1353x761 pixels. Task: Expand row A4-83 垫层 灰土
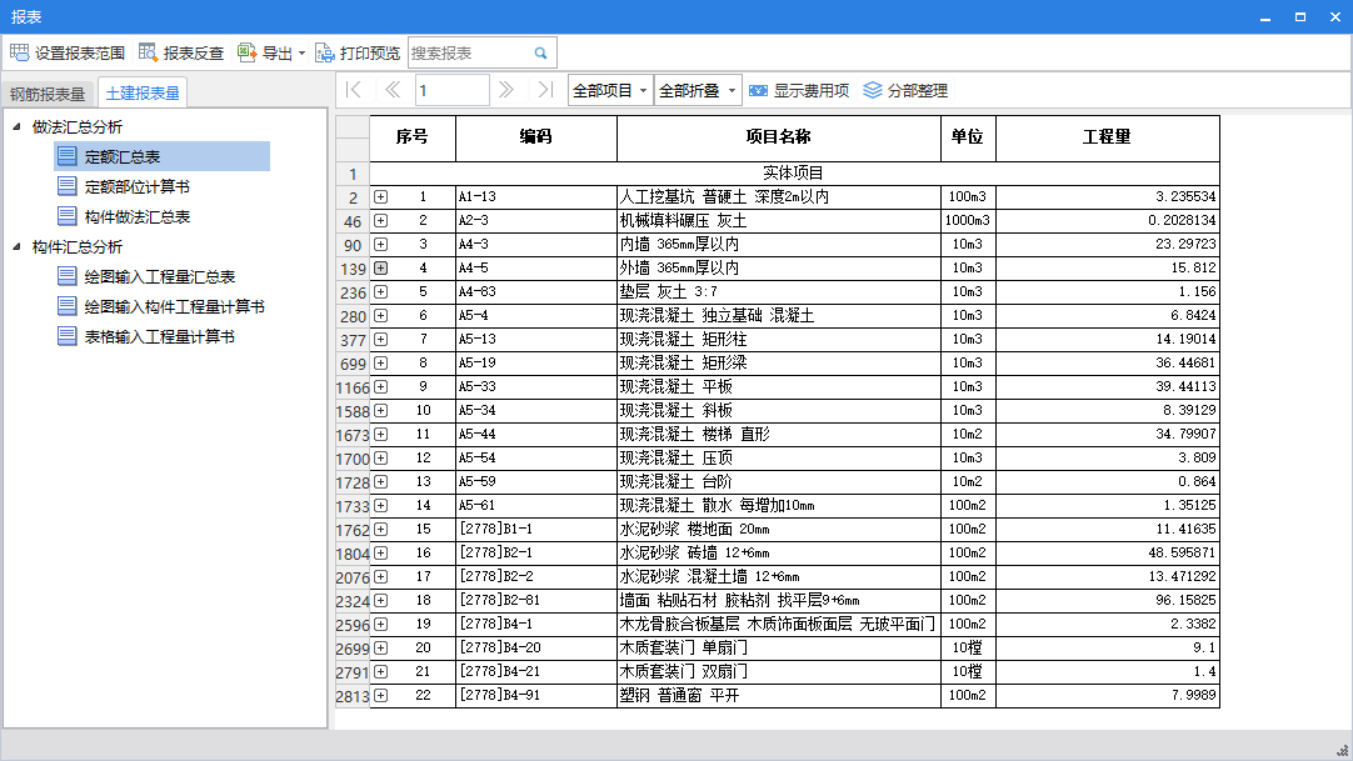[x=381, y=292]
